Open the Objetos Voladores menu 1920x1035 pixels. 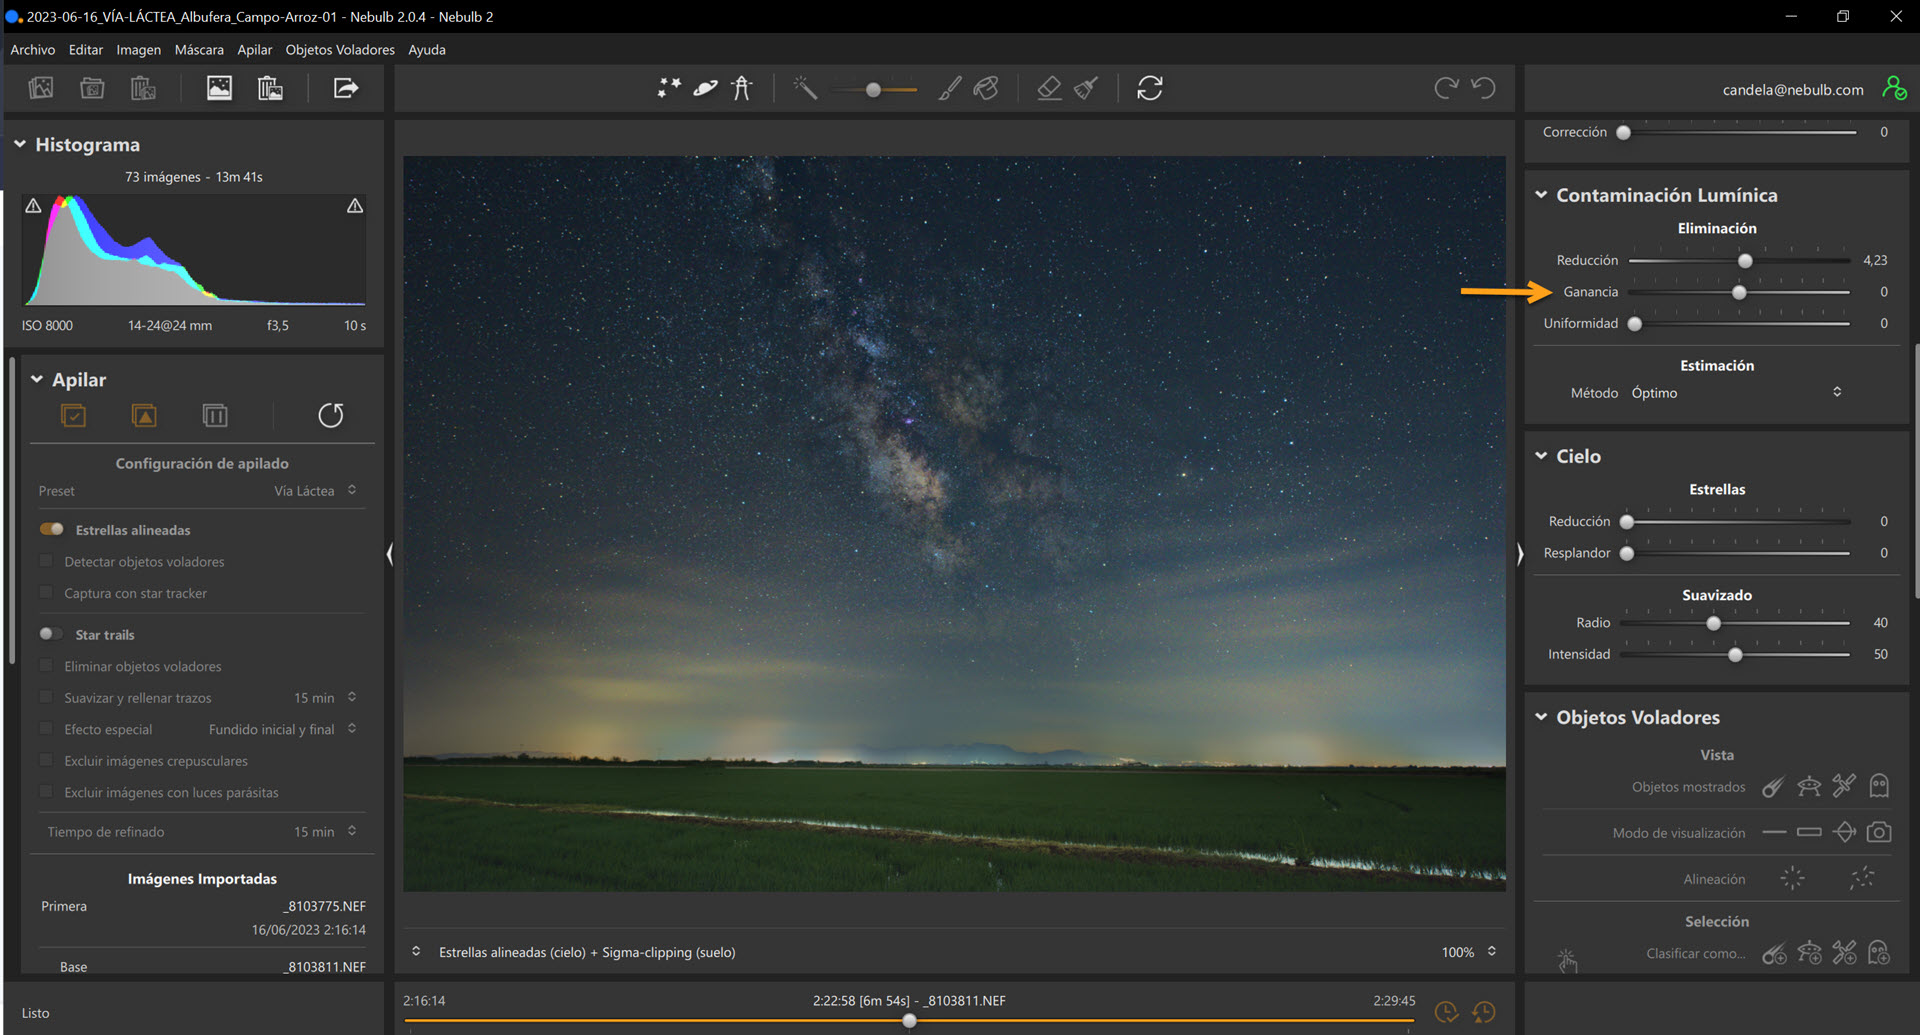340,50
